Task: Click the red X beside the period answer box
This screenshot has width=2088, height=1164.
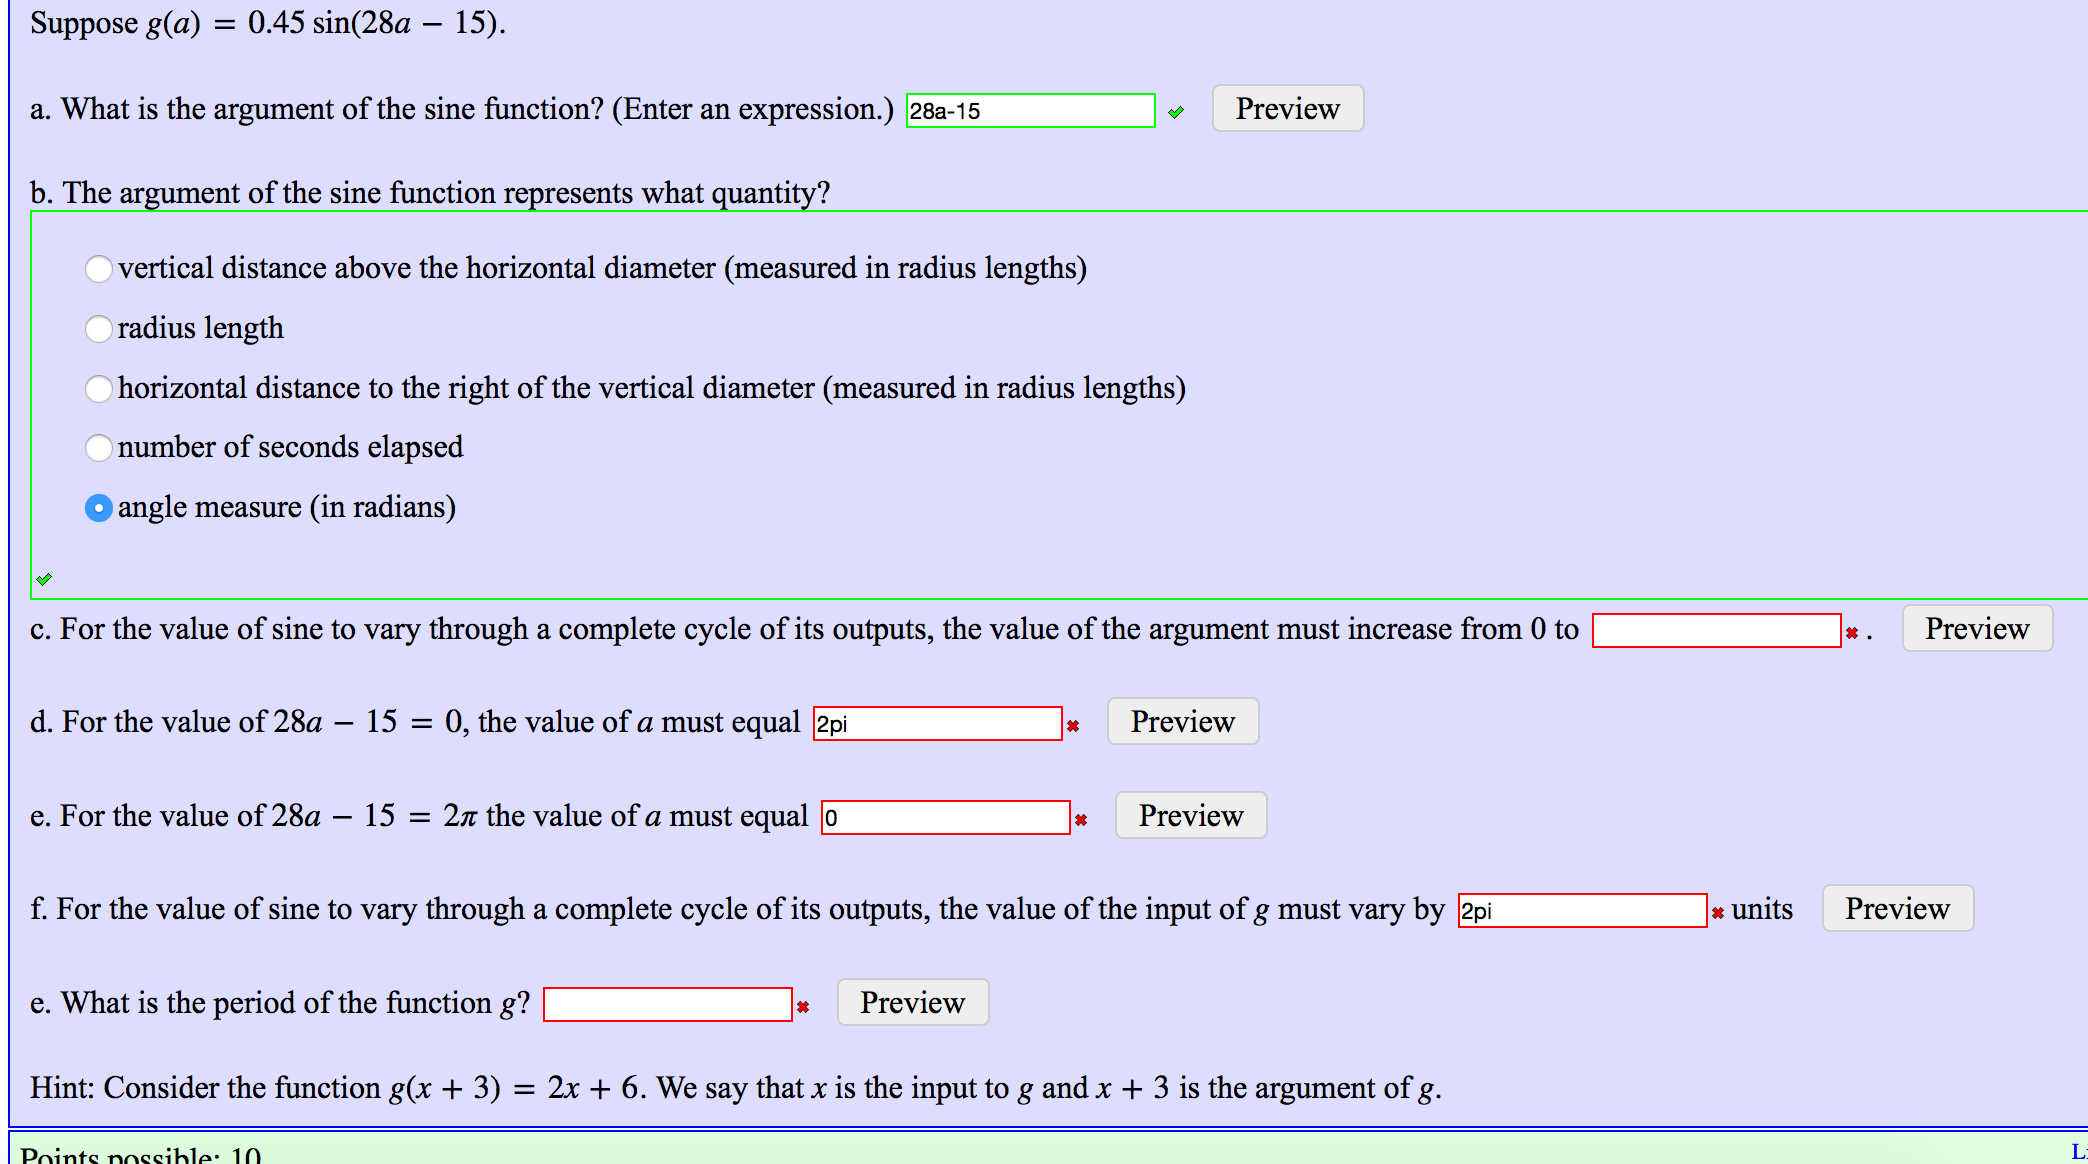Action: pos(804,1005)
